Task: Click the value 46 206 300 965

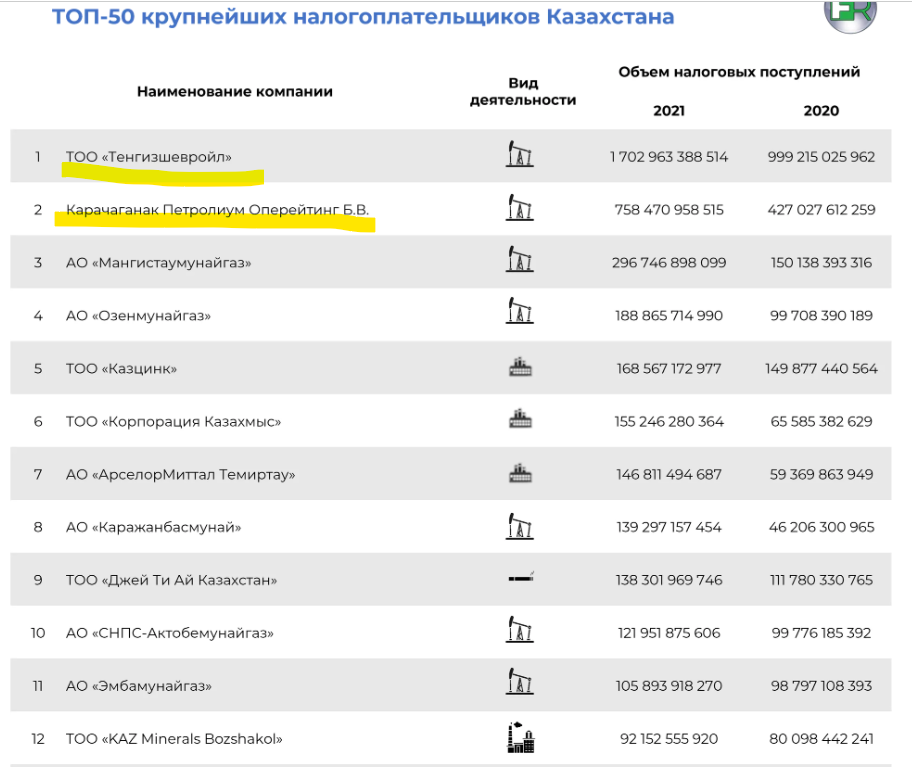Action: pos(821,527)
